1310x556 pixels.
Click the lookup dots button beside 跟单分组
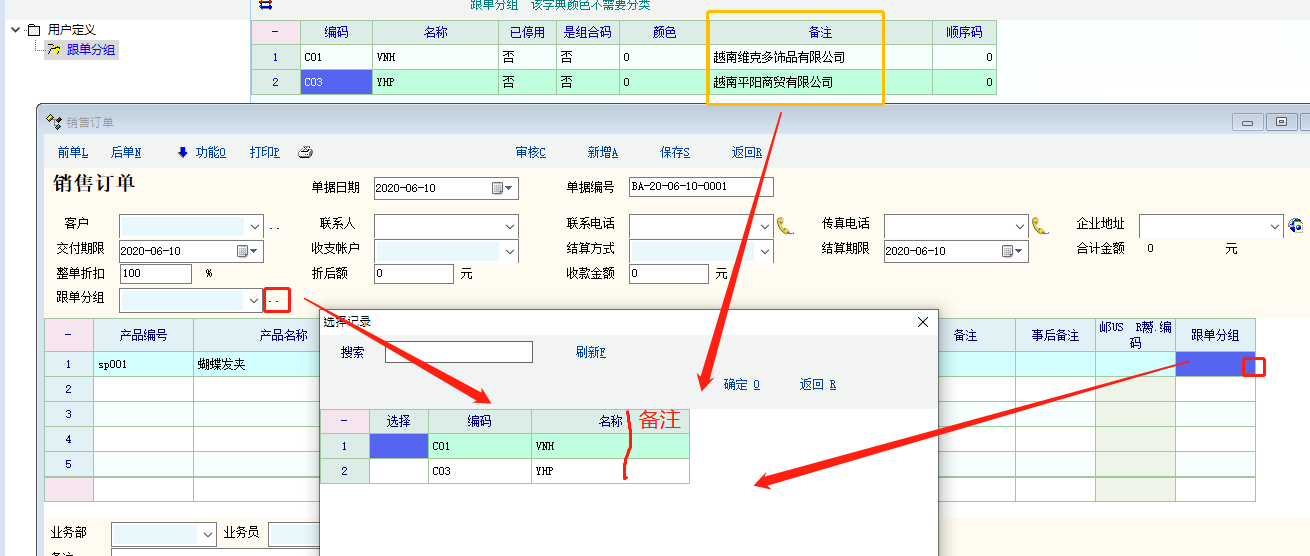(x=278, y=299)
